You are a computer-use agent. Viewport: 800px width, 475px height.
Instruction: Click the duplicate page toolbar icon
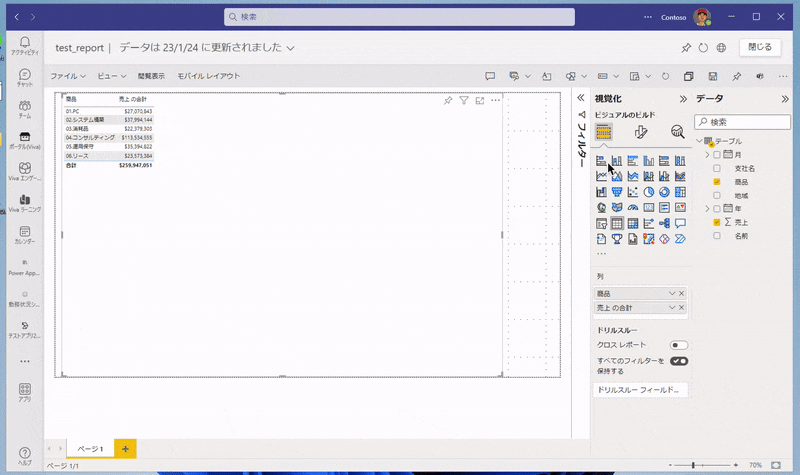click(688, 76)
